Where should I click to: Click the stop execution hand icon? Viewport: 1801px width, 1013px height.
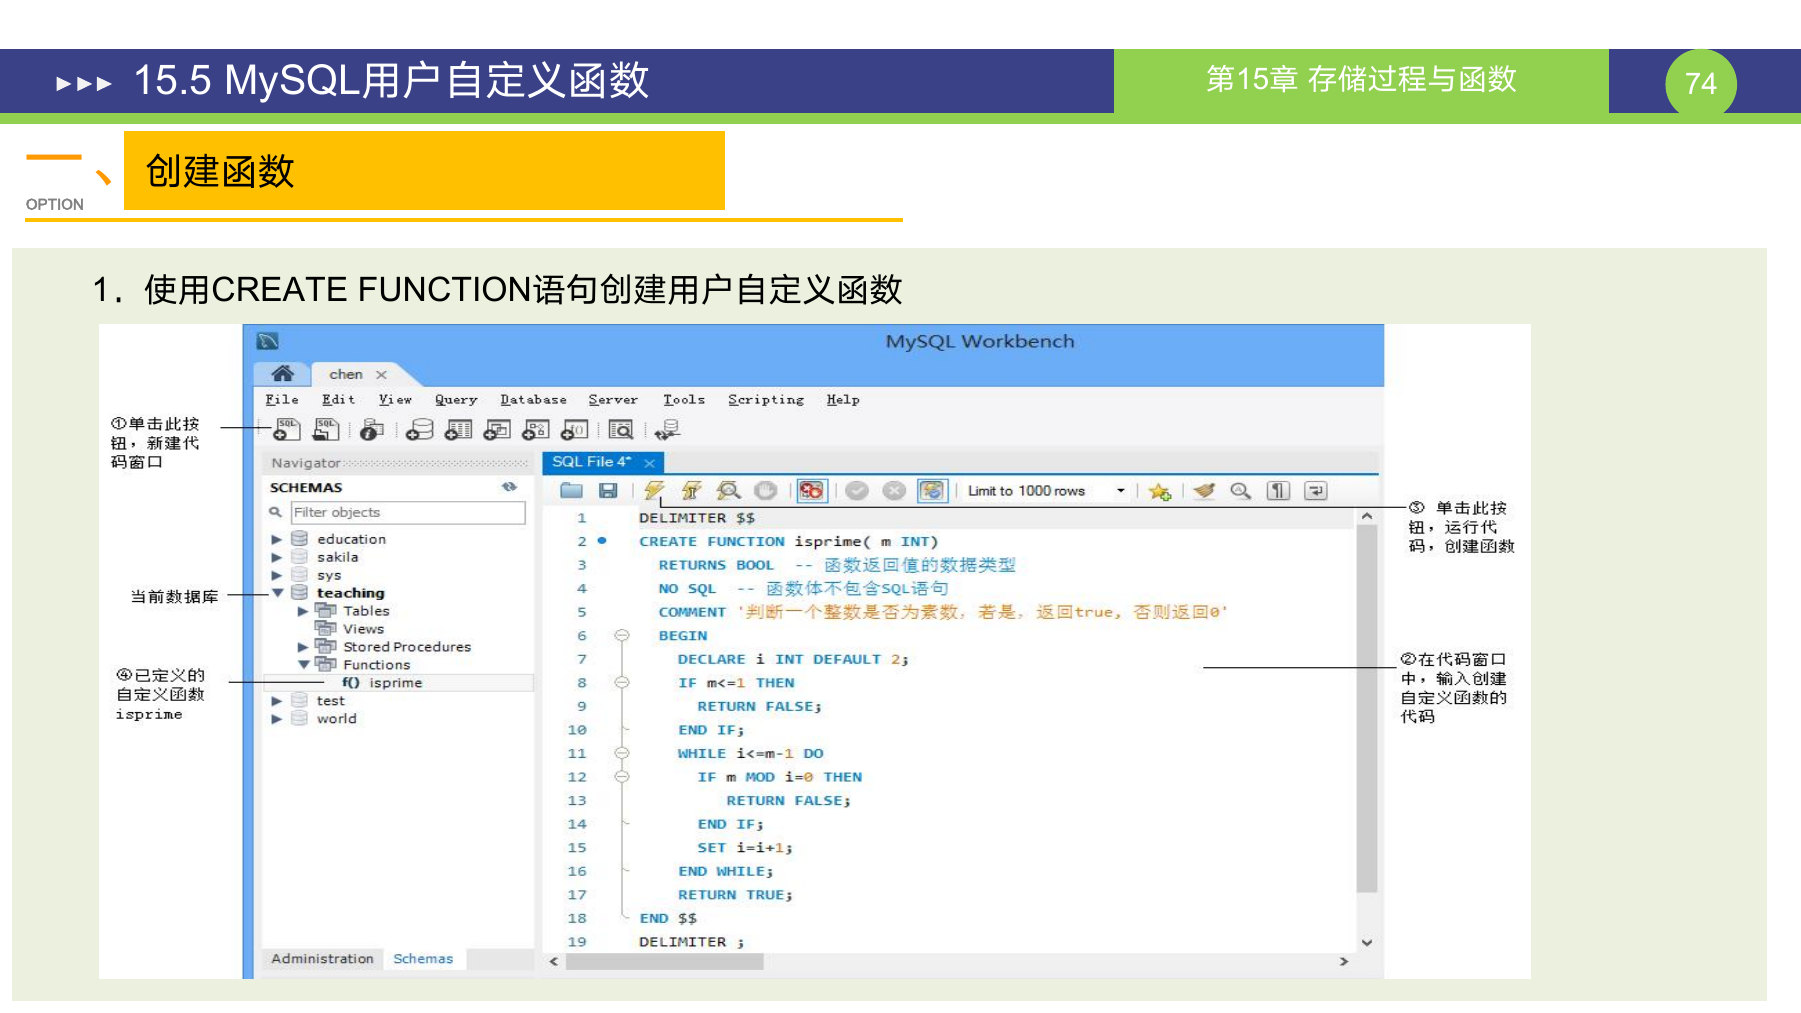point(766,490)
